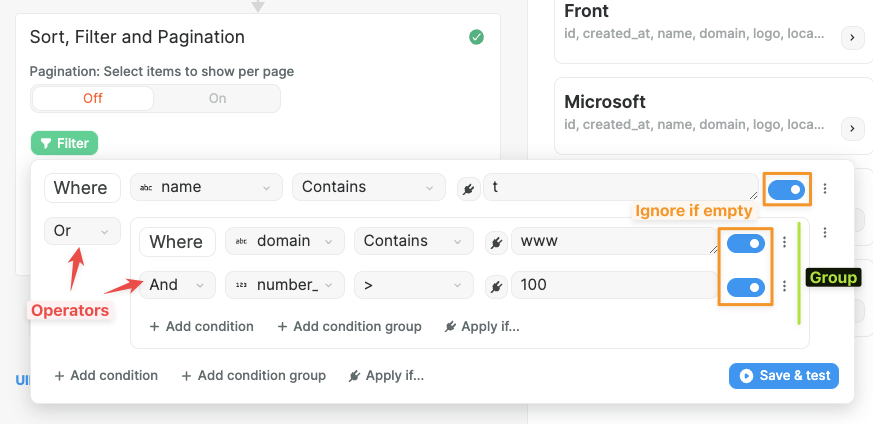Open three-dot menu of the condition group

coord(825,232)
